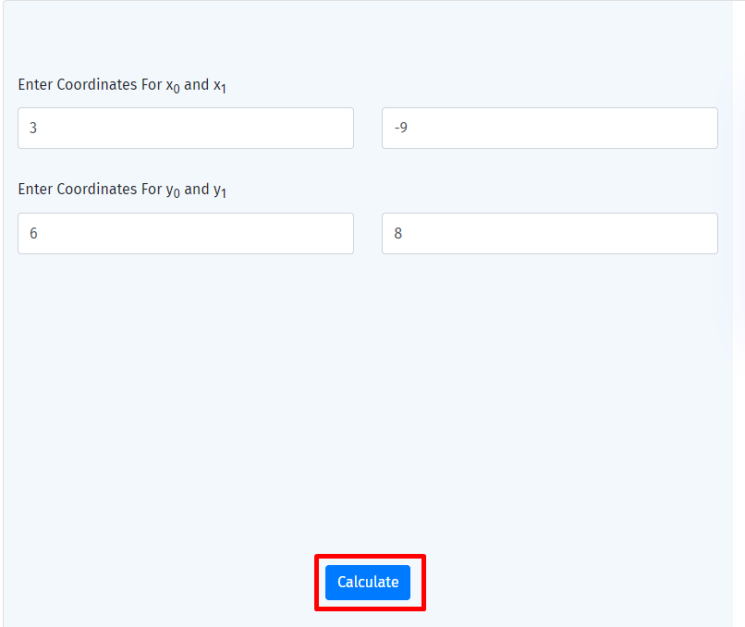Screen dimensions: 745x627
Task: Focus the x0 field containing 3
Action: pos(185,128)
